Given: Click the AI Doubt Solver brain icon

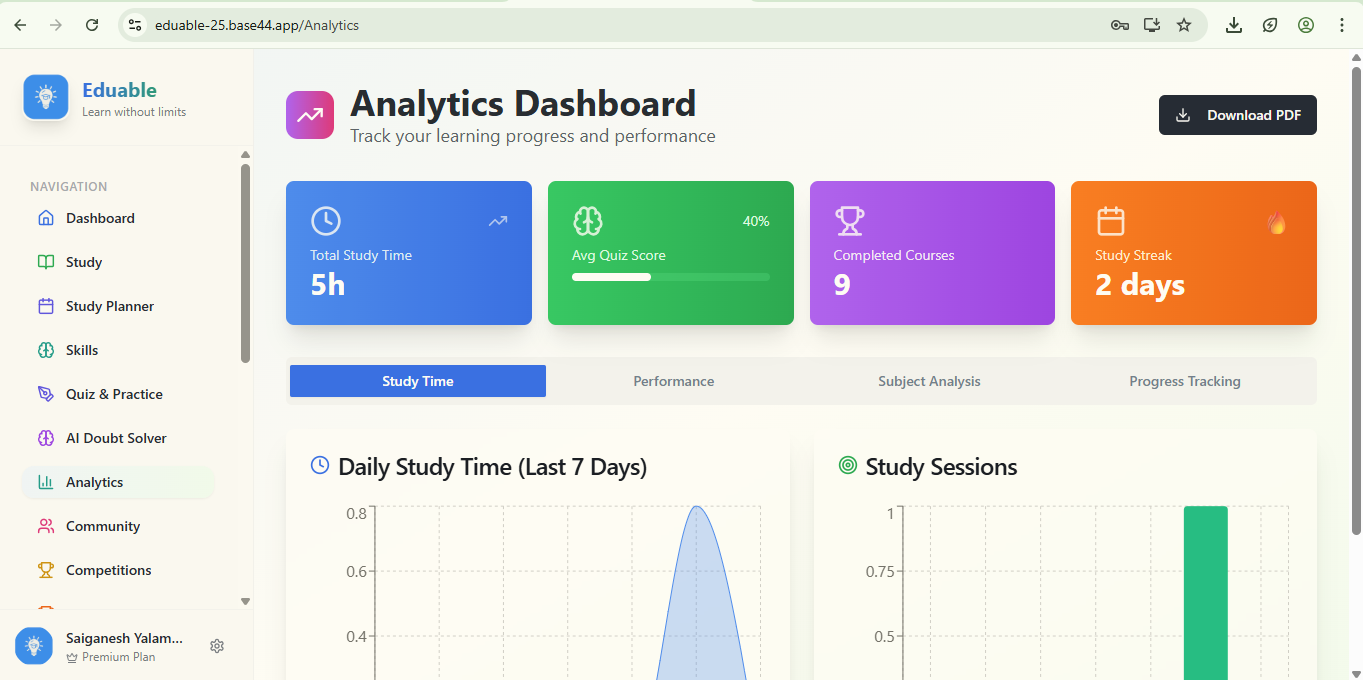Looking at the screenshot, I should (x=46, y=438).
